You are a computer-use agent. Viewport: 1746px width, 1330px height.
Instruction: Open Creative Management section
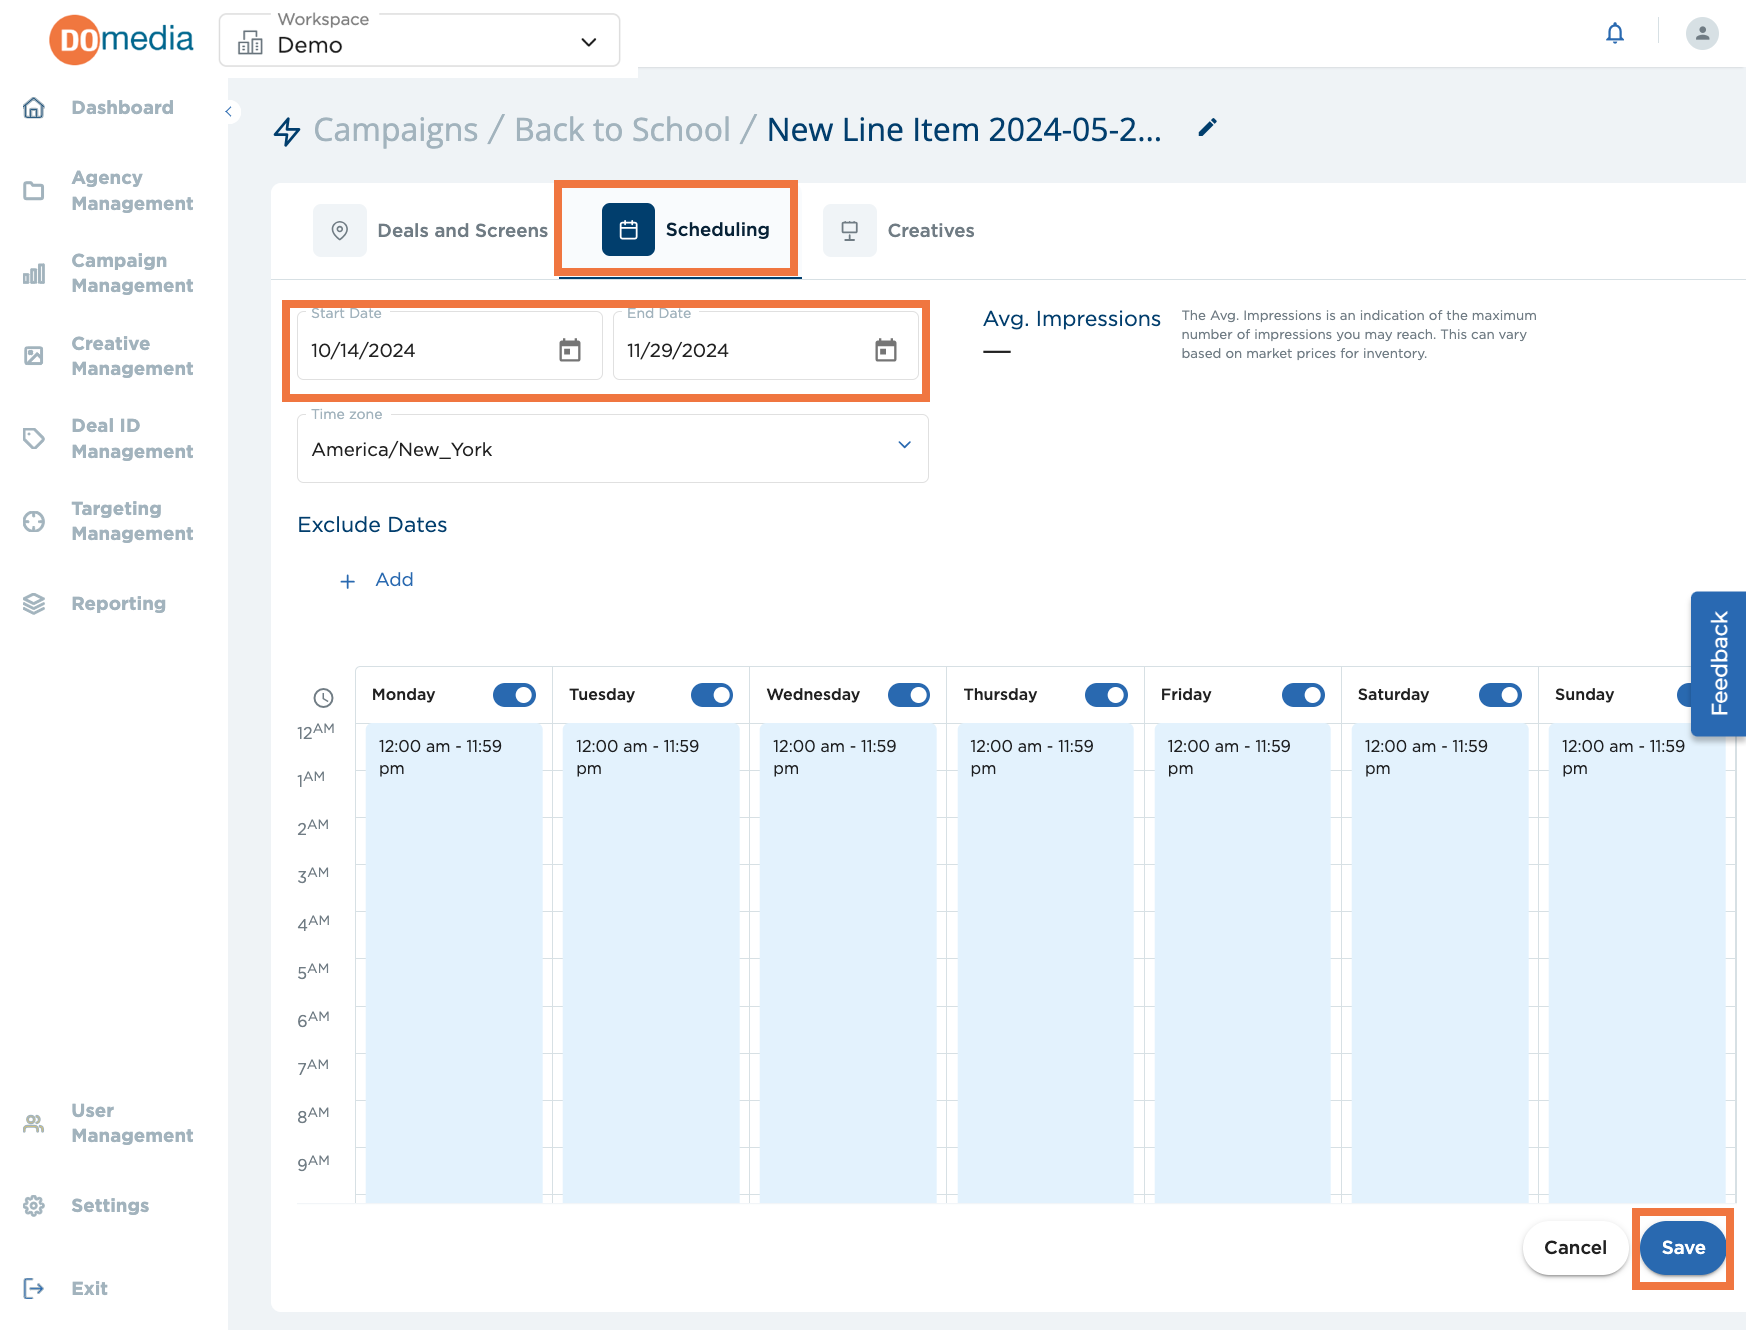pos(132,356)
